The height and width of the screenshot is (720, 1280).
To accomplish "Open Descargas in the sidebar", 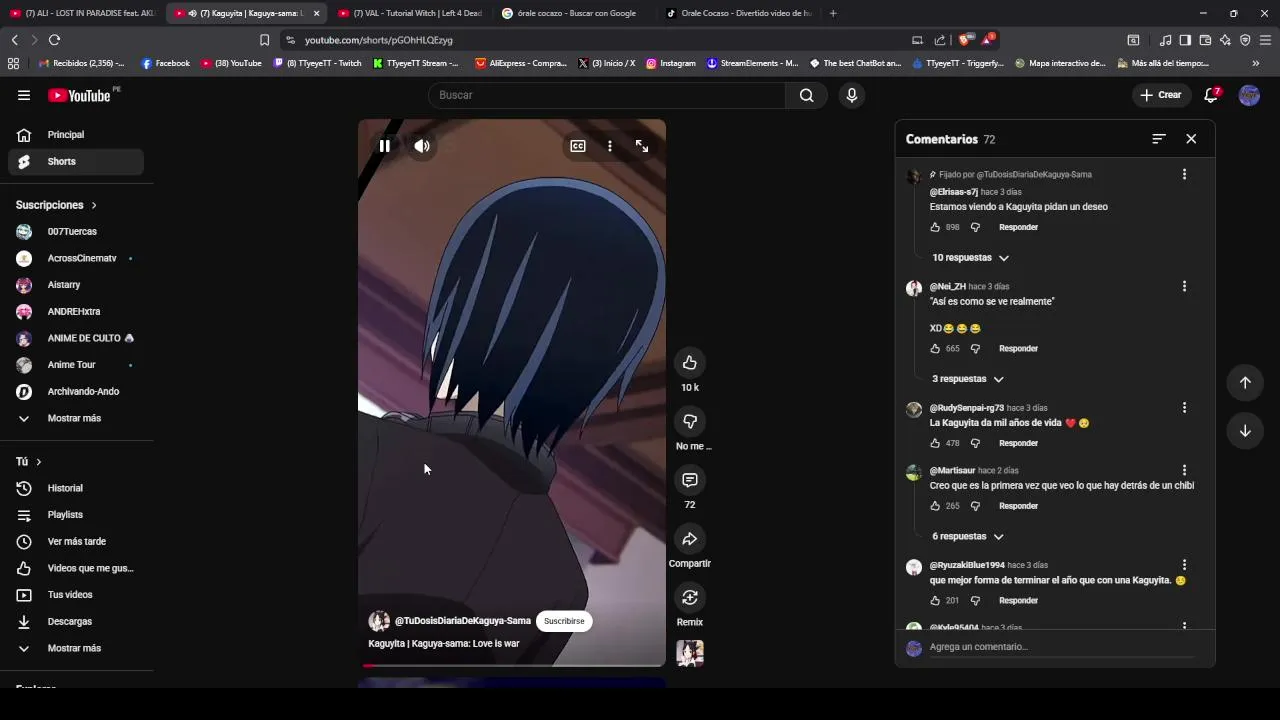I will point(76,622).
